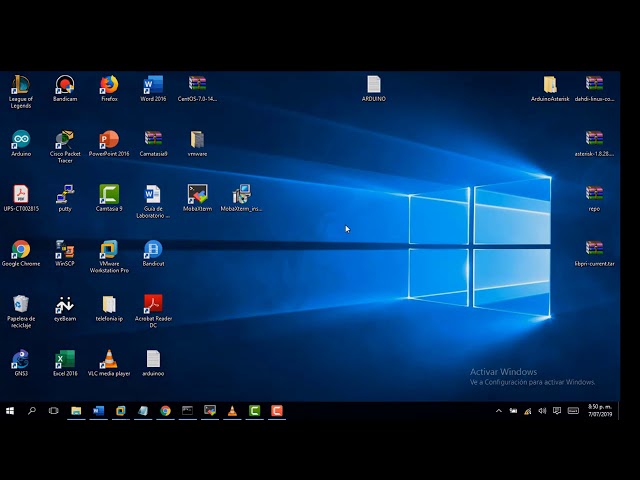640x480 pixels.
Task: Select the CentOS-7.0 archive icon
Action: (x=197, y=88)
